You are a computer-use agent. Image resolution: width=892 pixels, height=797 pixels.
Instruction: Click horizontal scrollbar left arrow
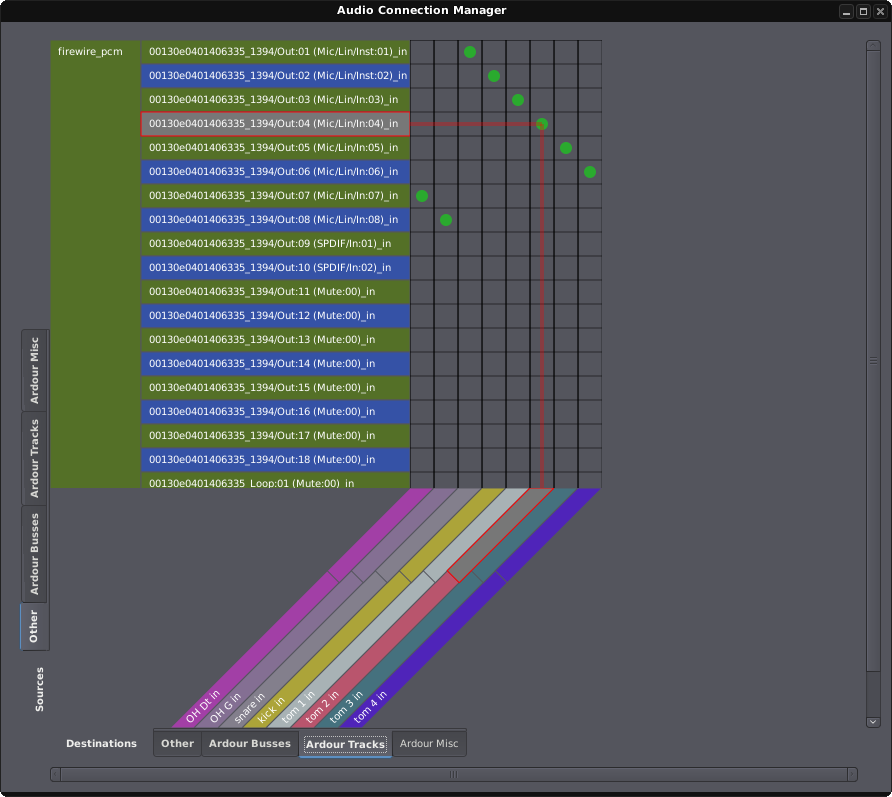pos(55,774)
